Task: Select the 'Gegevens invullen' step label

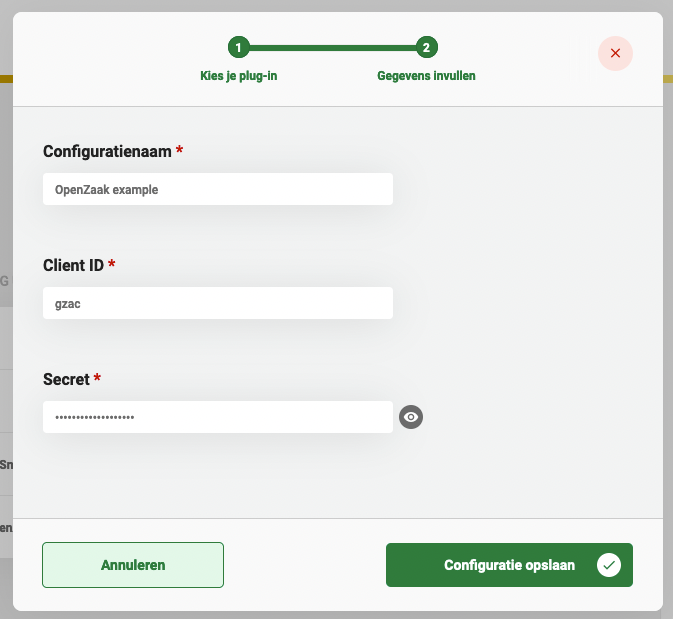Action: click(x=426, y=76)
